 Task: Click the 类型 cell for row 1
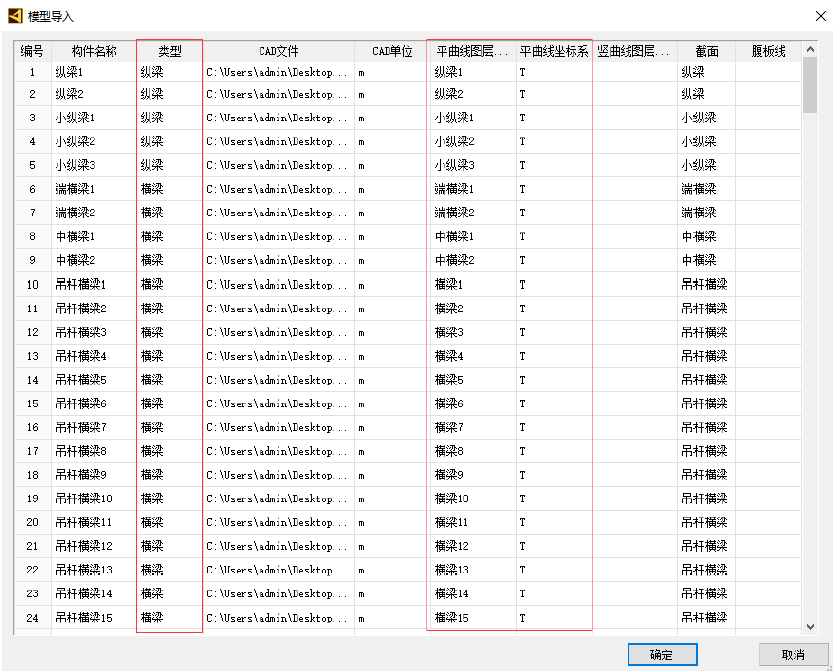pyautogui.click(x=169, y=72)
